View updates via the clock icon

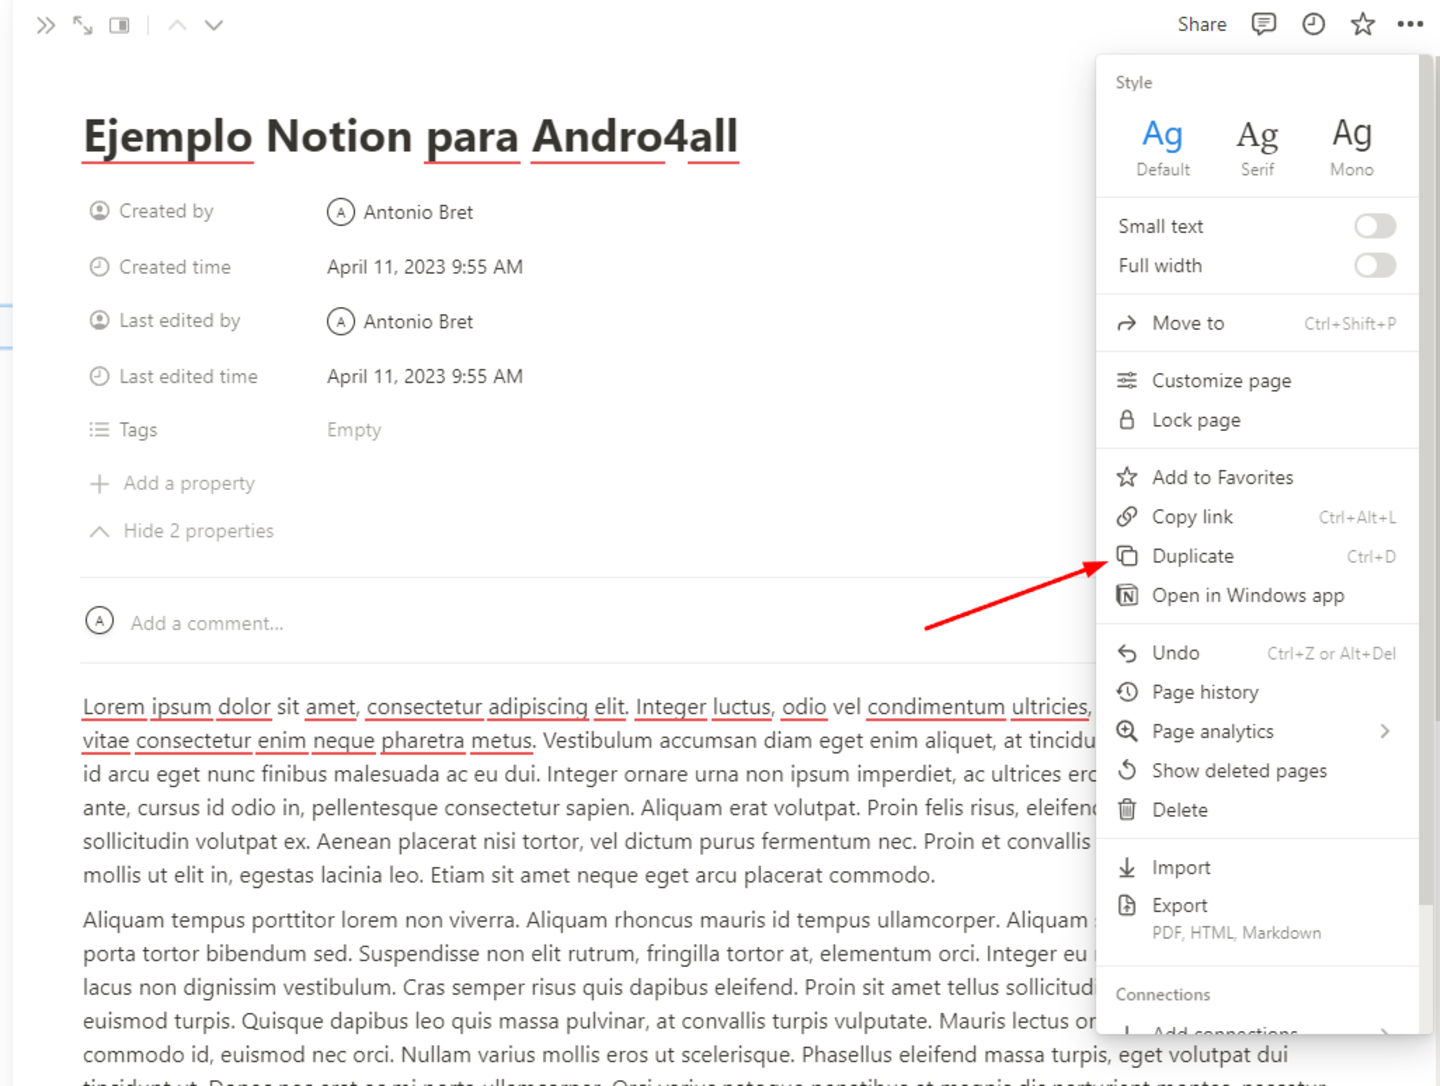(1313, 24)
